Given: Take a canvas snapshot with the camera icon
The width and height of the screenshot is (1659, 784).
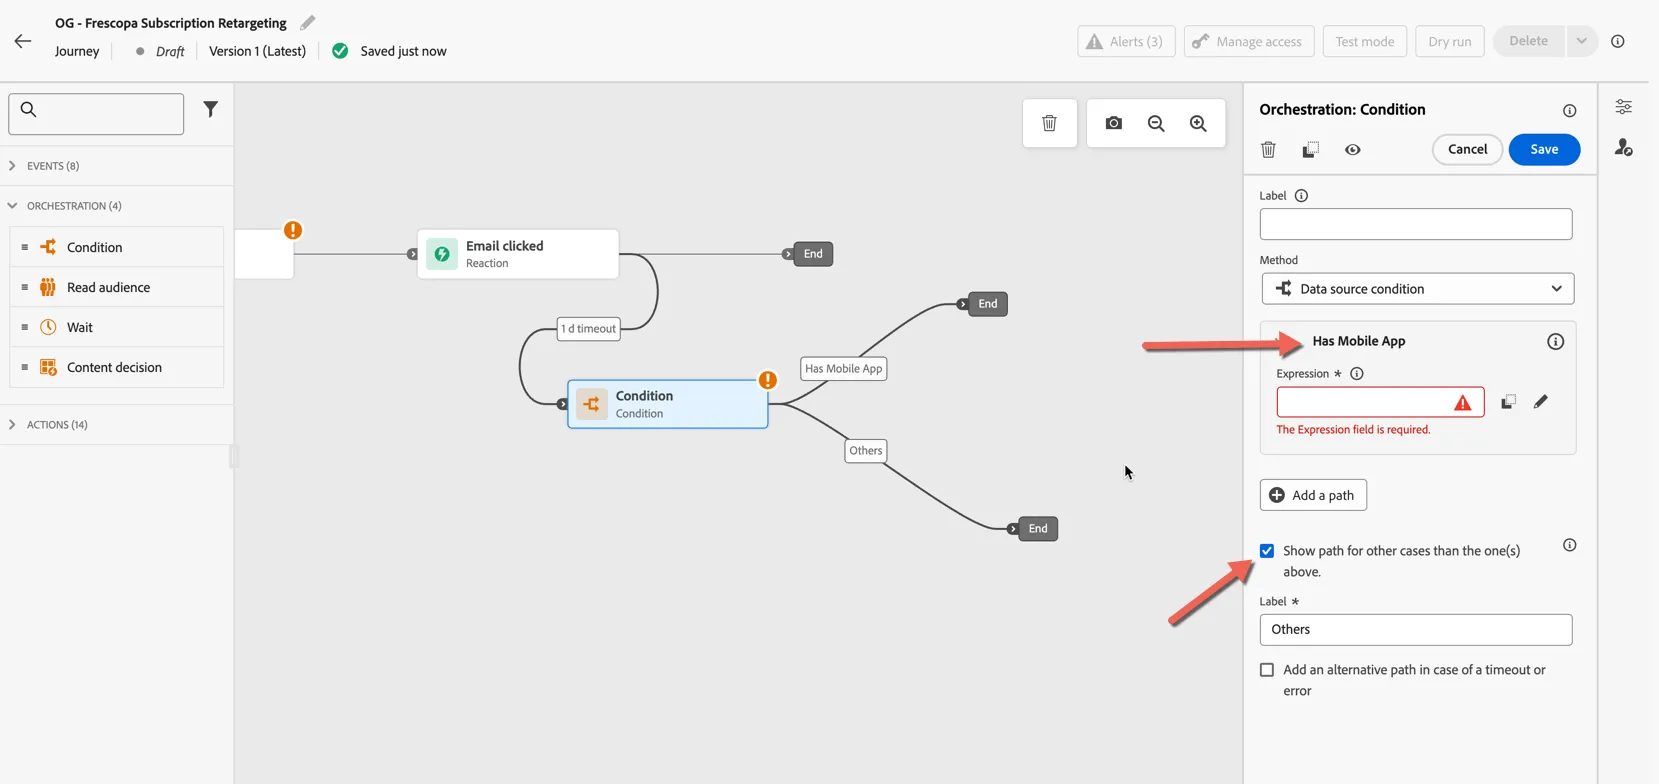Looking at the screenshot, I should pos(1113,123).
